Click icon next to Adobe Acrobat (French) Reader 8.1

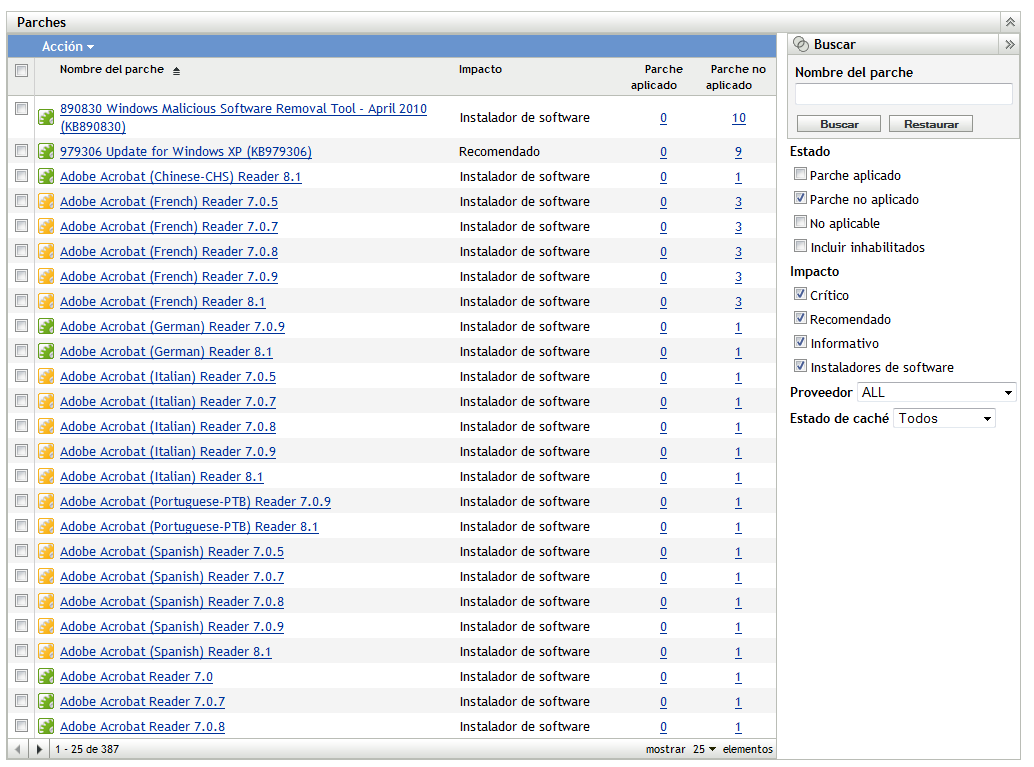[46, 302]
